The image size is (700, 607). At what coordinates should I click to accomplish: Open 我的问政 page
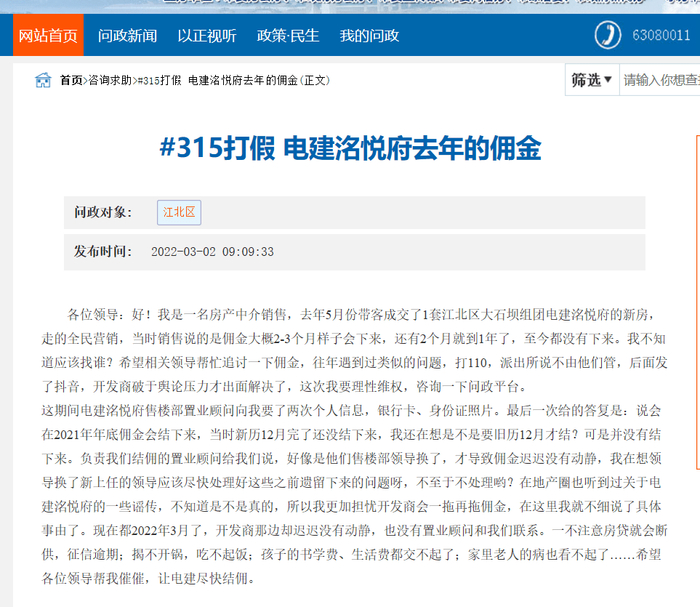[369, 36]
